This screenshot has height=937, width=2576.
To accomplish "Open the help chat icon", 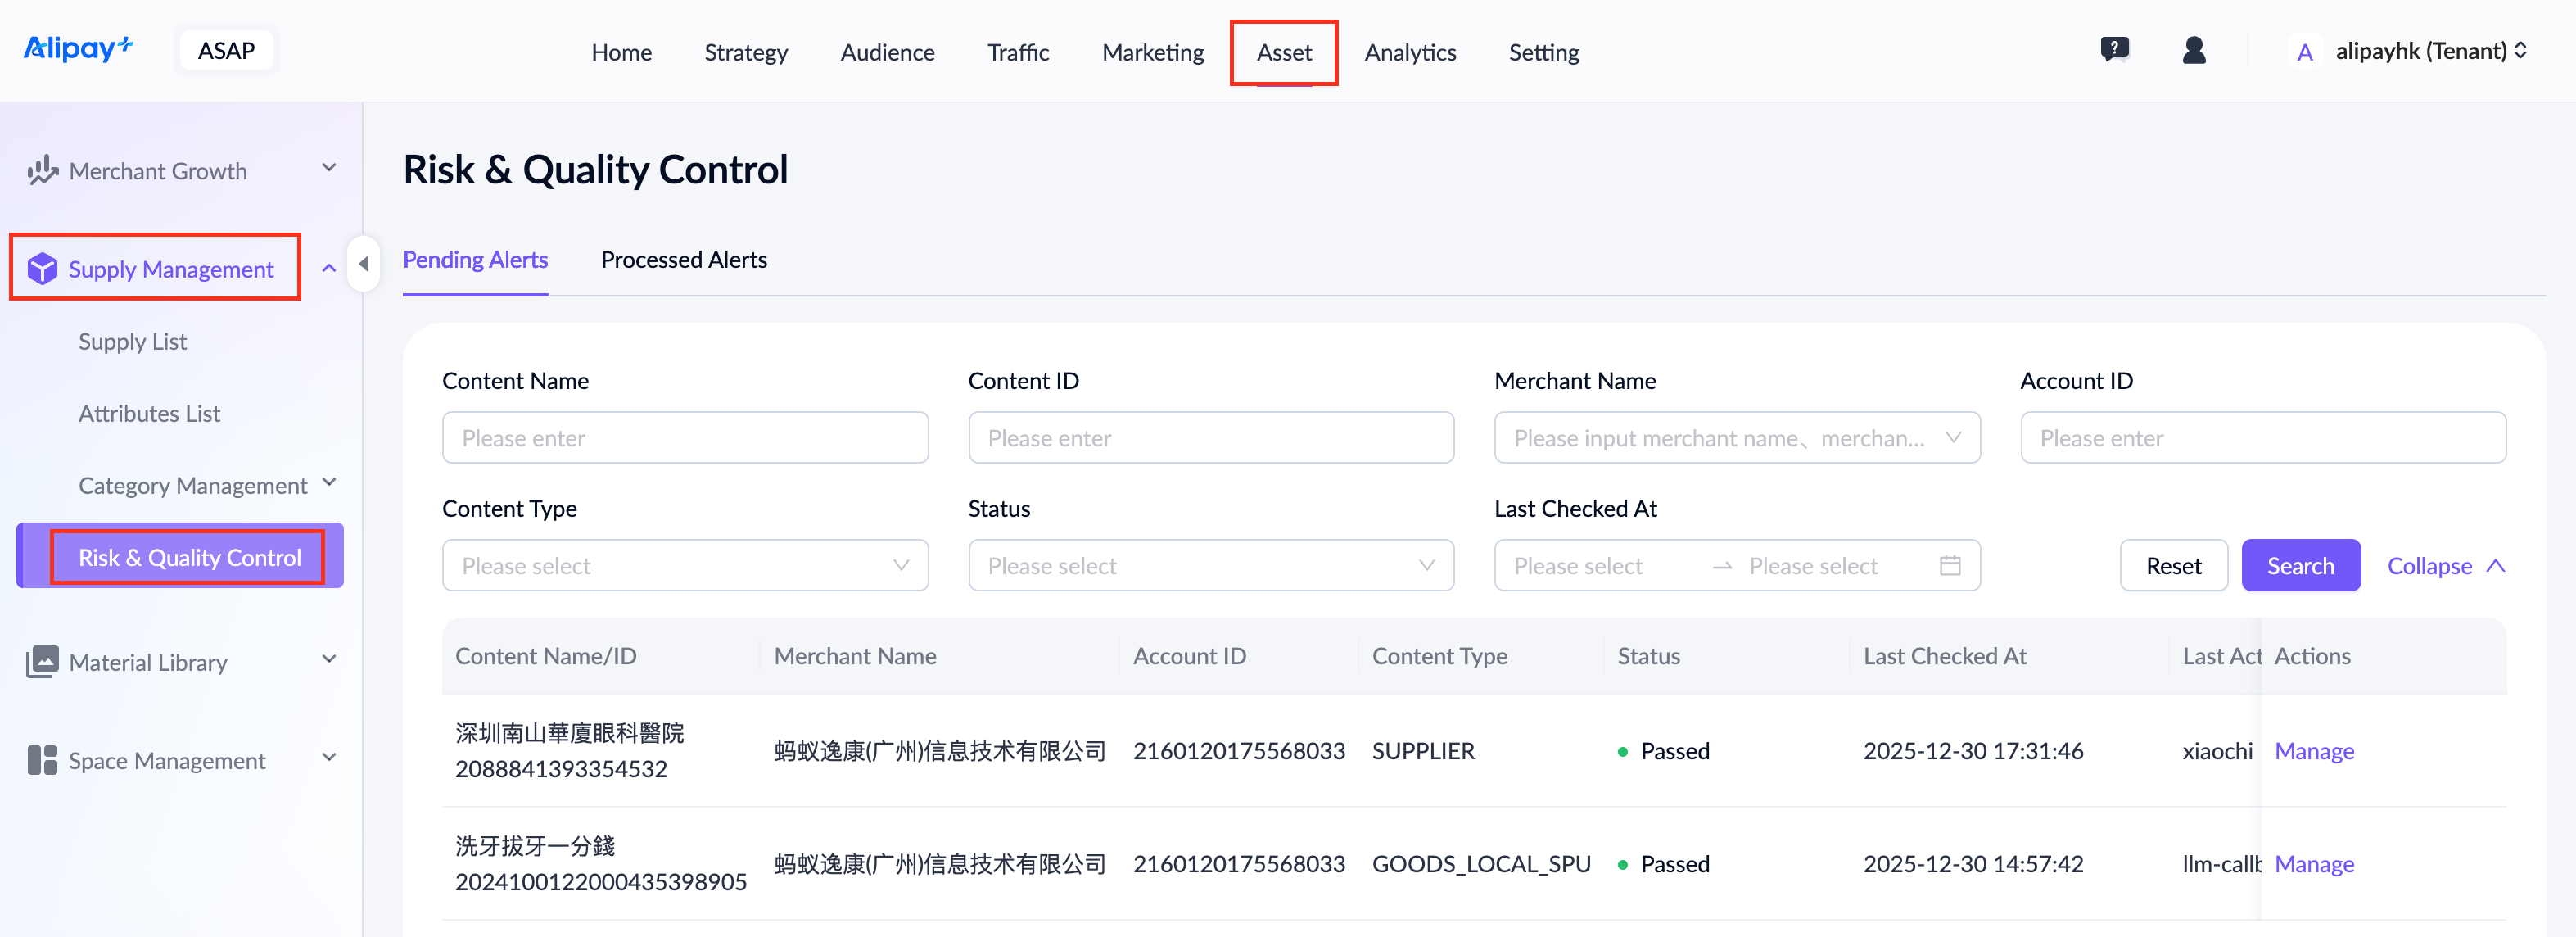I will coord(2114,50).
